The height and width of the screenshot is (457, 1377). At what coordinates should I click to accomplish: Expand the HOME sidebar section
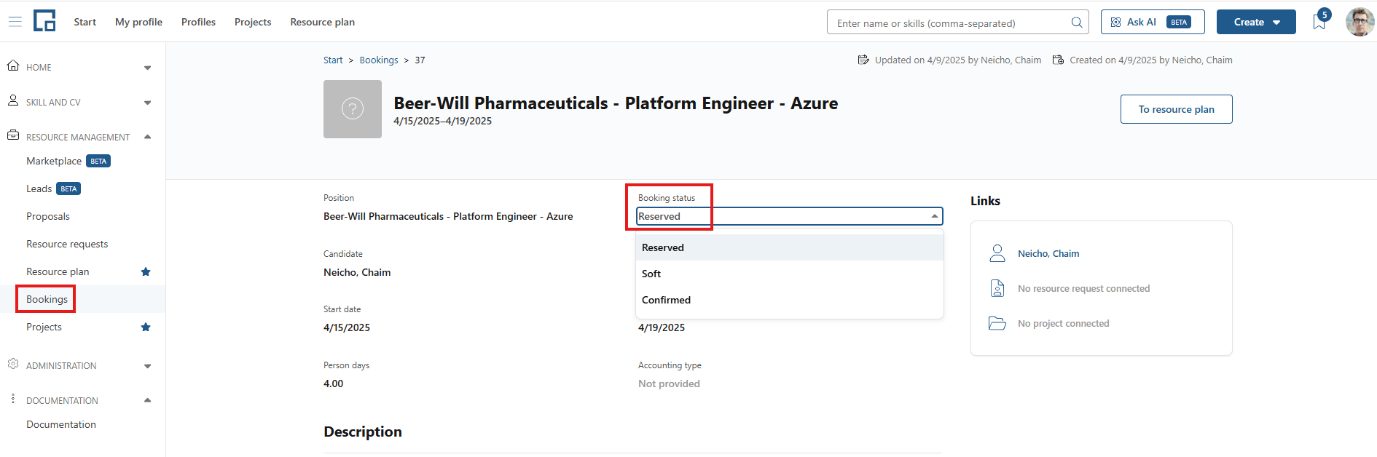(x=148, y=68)
